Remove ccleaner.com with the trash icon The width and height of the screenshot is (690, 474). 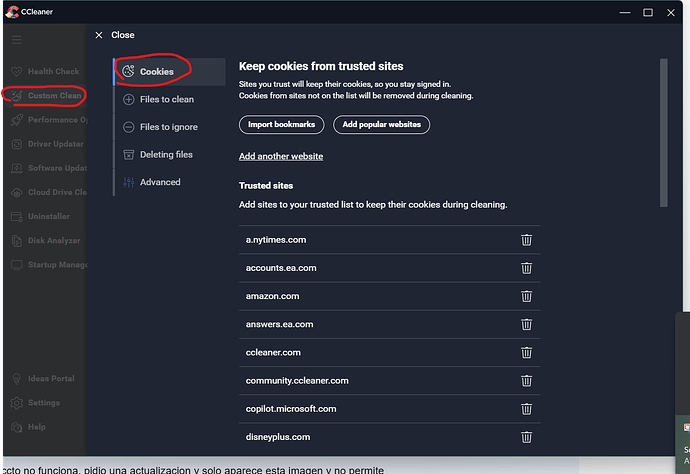pos(527,353)
